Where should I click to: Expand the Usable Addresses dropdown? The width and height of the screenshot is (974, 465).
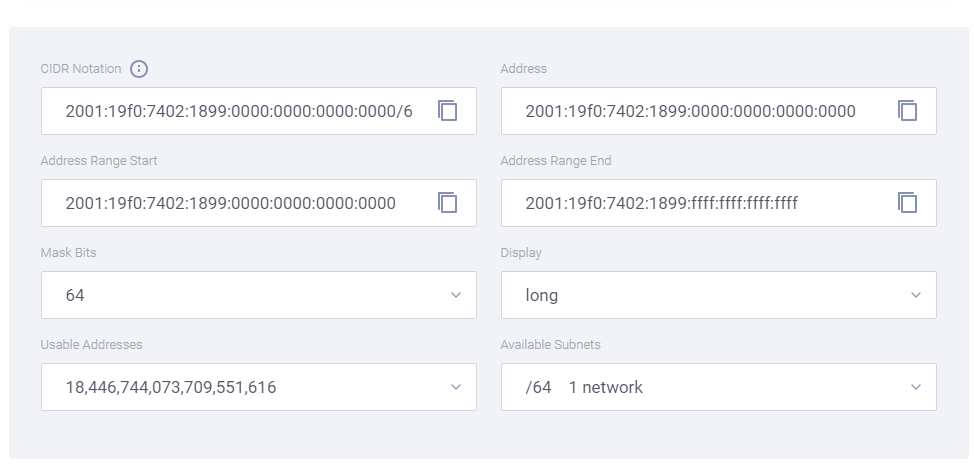(258, 387)
